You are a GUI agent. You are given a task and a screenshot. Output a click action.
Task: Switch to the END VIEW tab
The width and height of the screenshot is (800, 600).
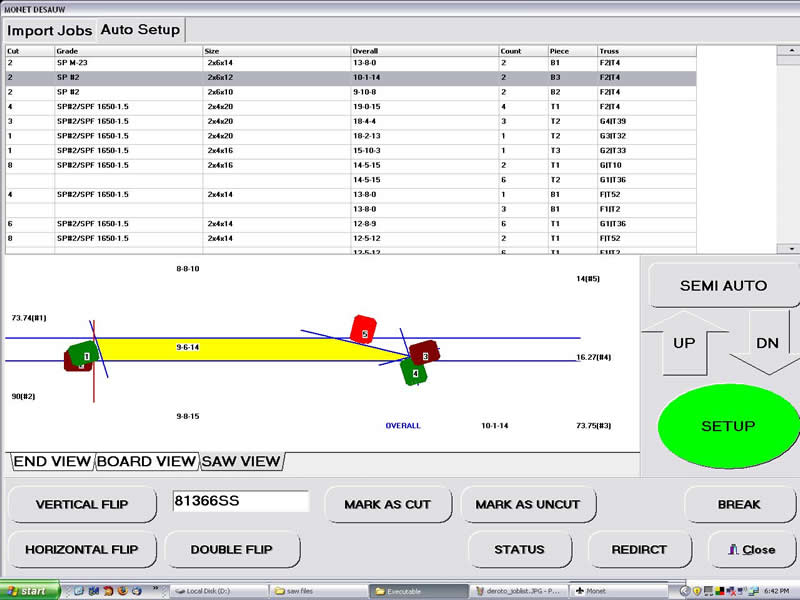[x=51, y=461]
